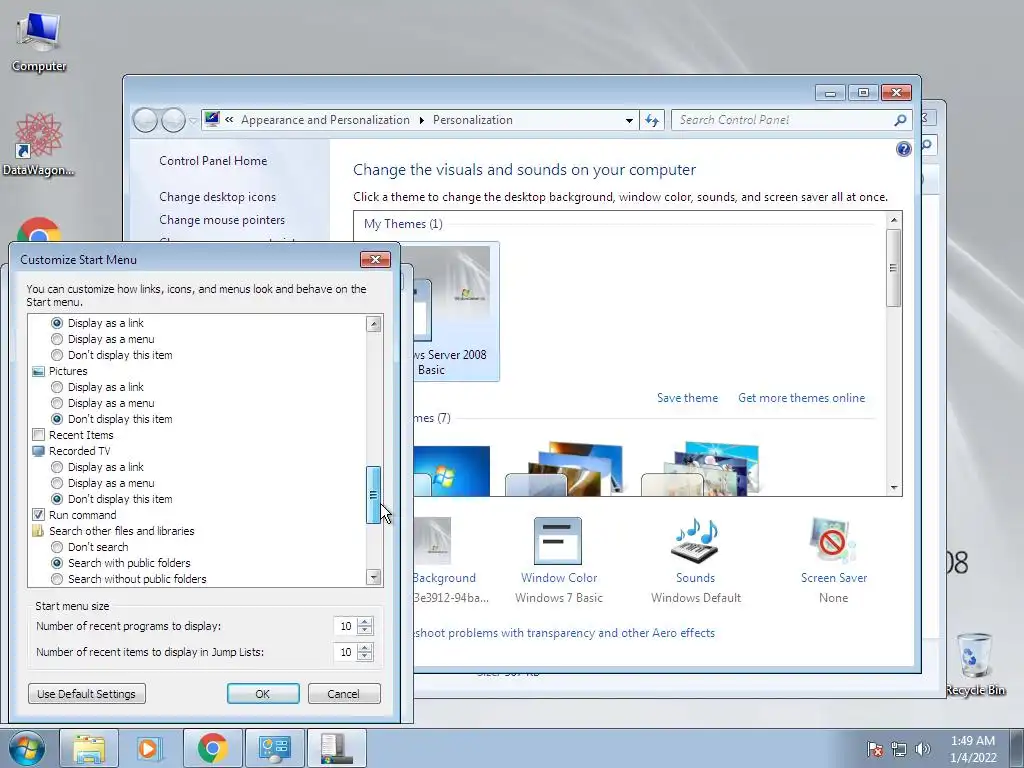This screenshot has height=768, width=1024.
Task: Click the Start menu options scroll up arrow
Action: click(x=374, y=323)
